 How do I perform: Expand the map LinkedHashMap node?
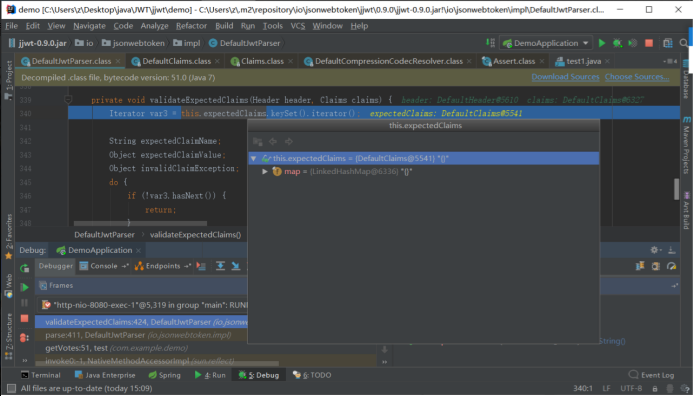coord(265,171)
